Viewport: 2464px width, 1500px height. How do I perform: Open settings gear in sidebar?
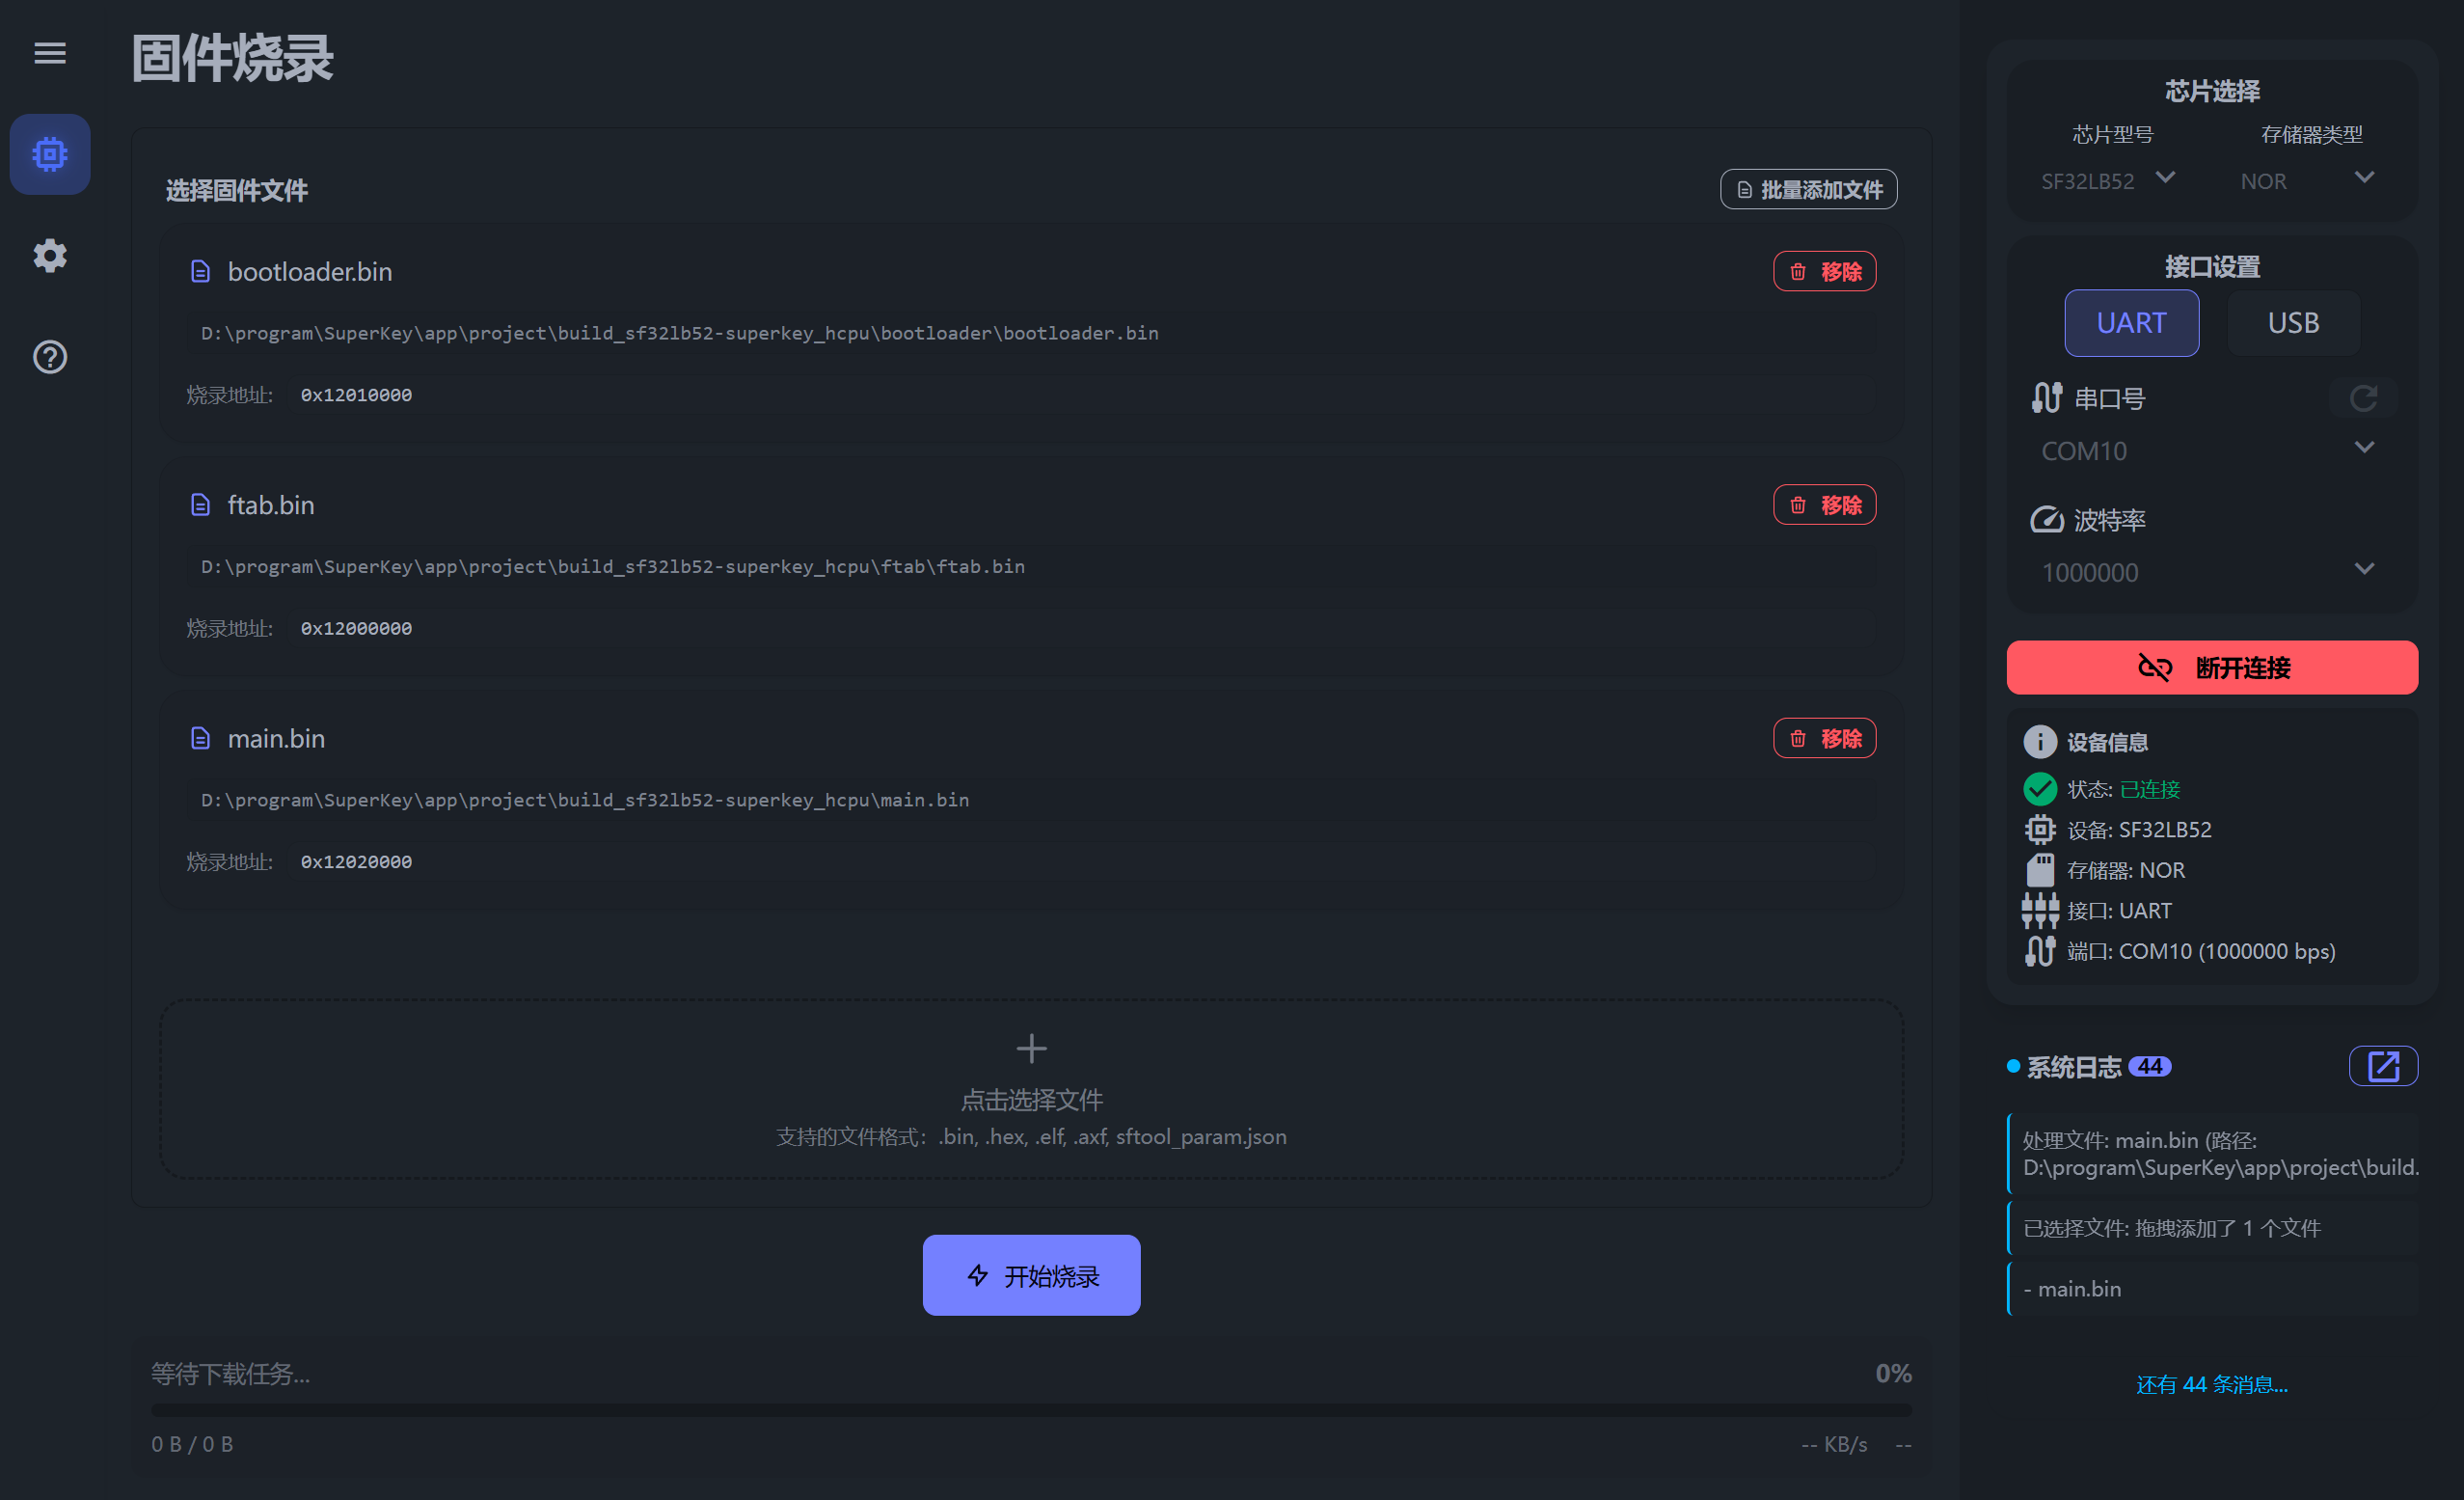pos(50,256)
